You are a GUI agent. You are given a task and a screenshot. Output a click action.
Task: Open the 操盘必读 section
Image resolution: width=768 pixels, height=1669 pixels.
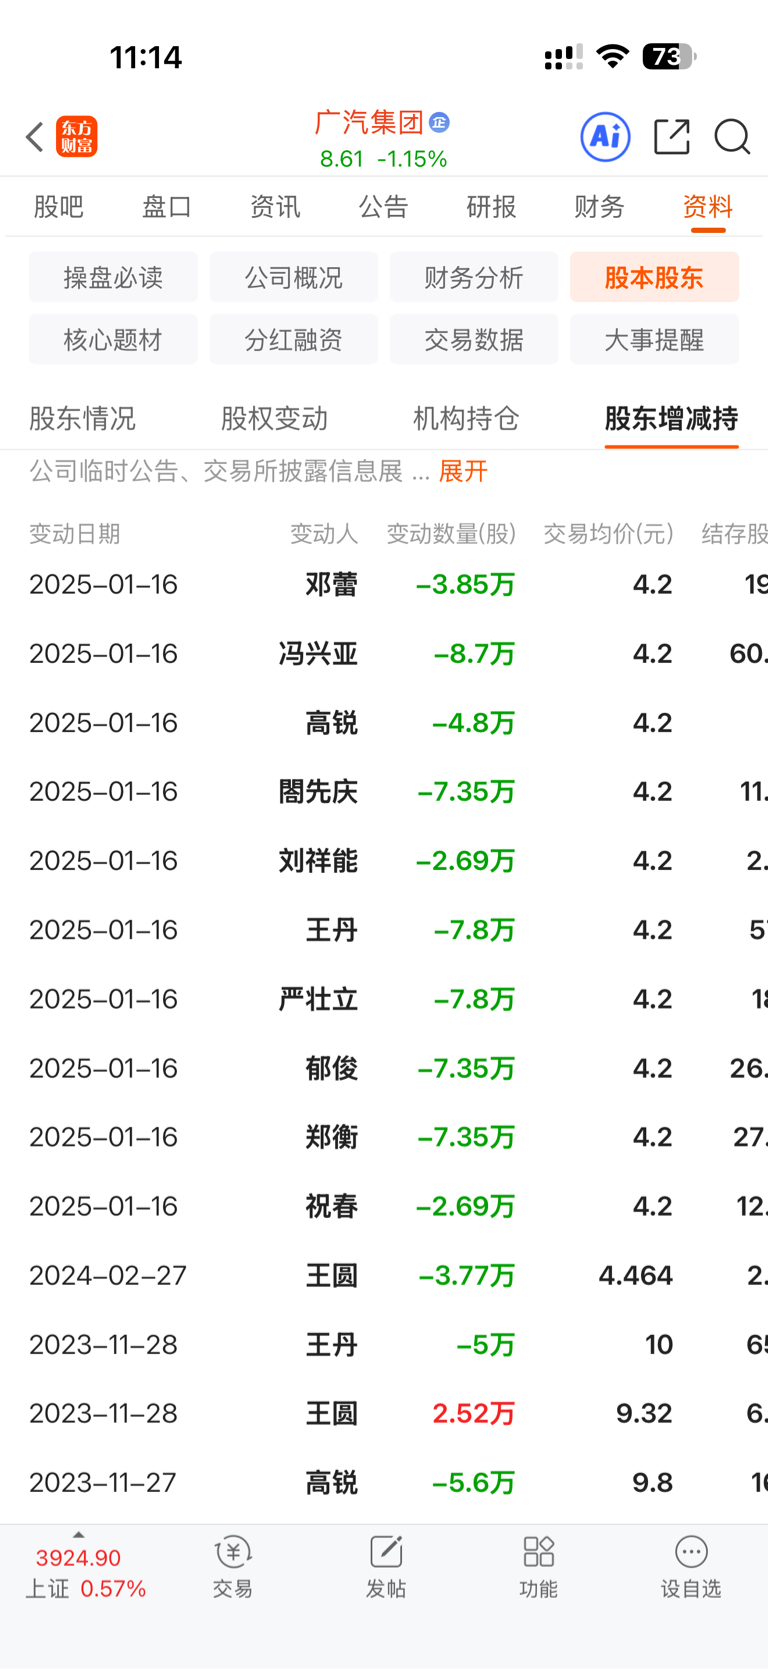113,277
